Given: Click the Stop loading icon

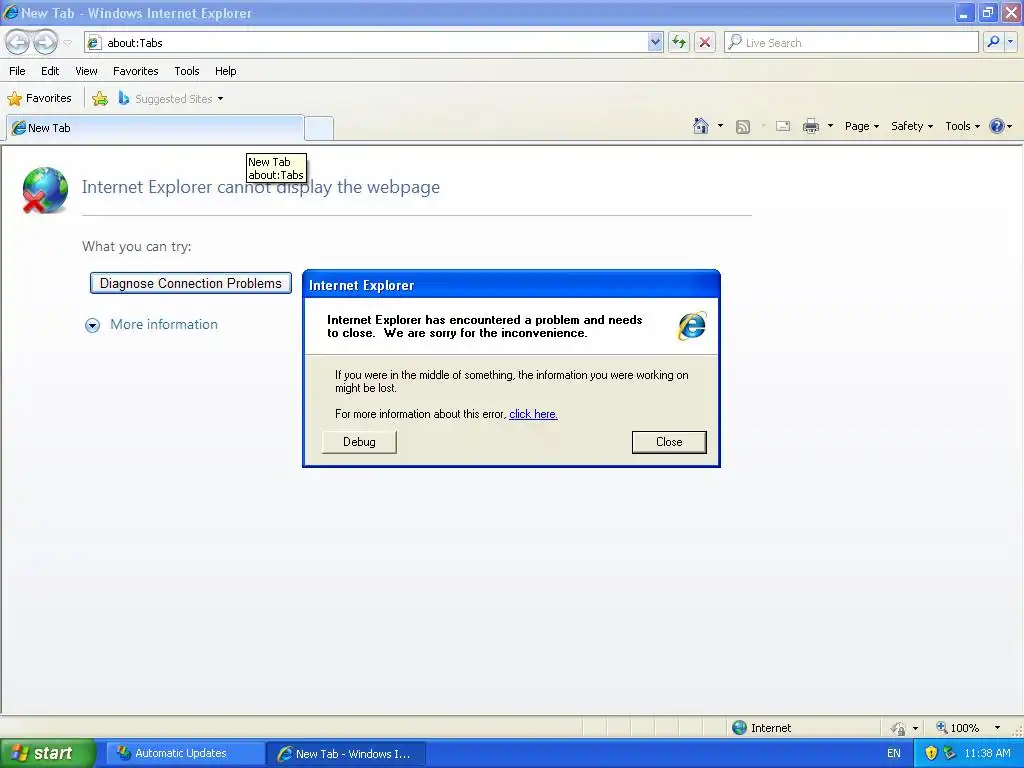Looking at the screenshot, I should coord(705,42).
